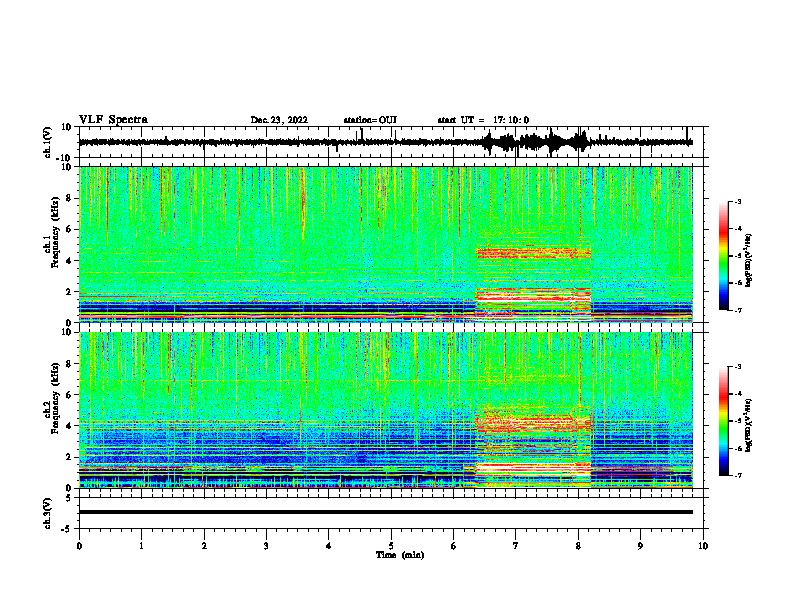Click the 3 tick label on time axis
Image resolution: width=792 pixels, height=612 pixels.
[266, 546]
